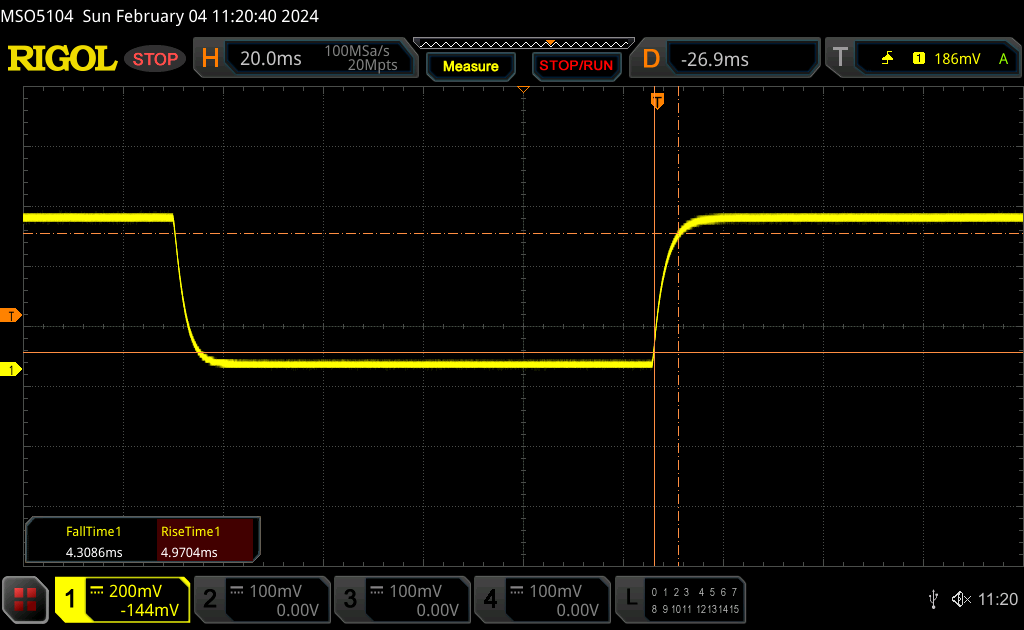
Task: Open the function navigation grid icon
Action: click(x=25, y=599)
